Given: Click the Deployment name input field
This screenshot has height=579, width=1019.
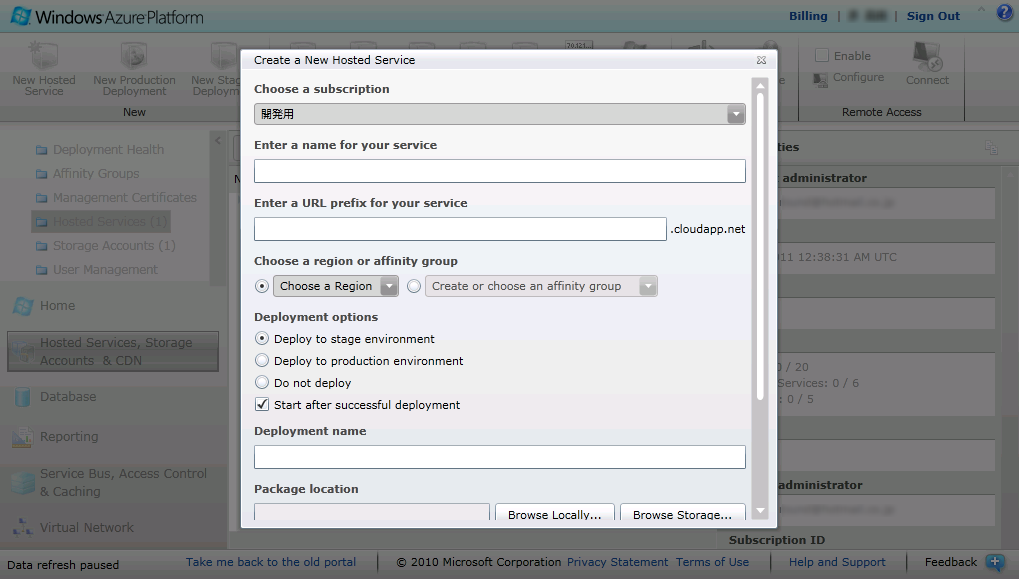Looking at the screenshot, I should coord(500,457).
